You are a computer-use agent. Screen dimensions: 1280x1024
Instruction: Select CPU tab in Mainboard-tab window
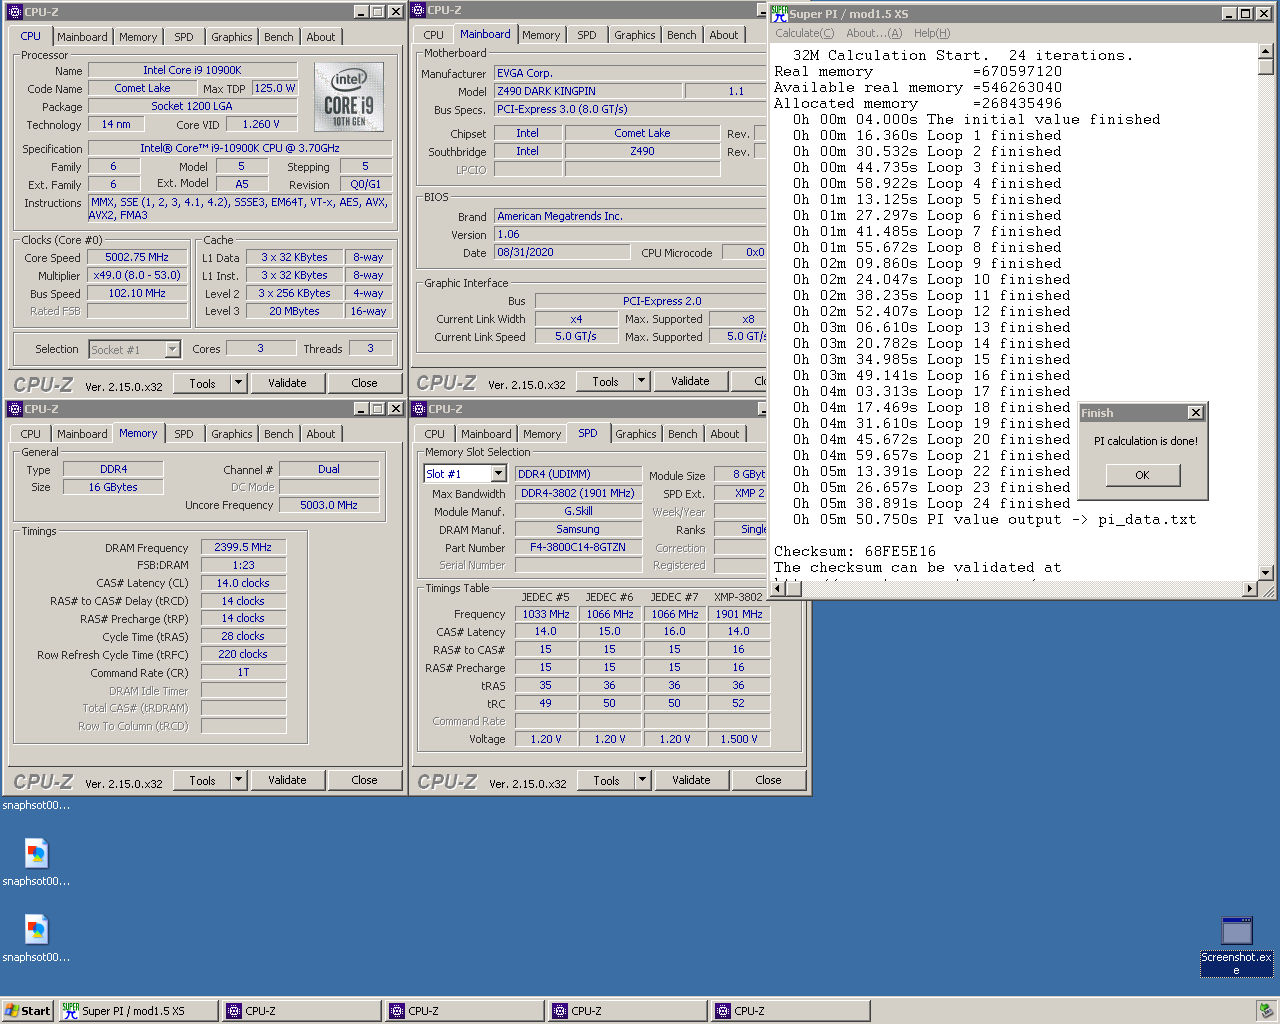point(433,35)
